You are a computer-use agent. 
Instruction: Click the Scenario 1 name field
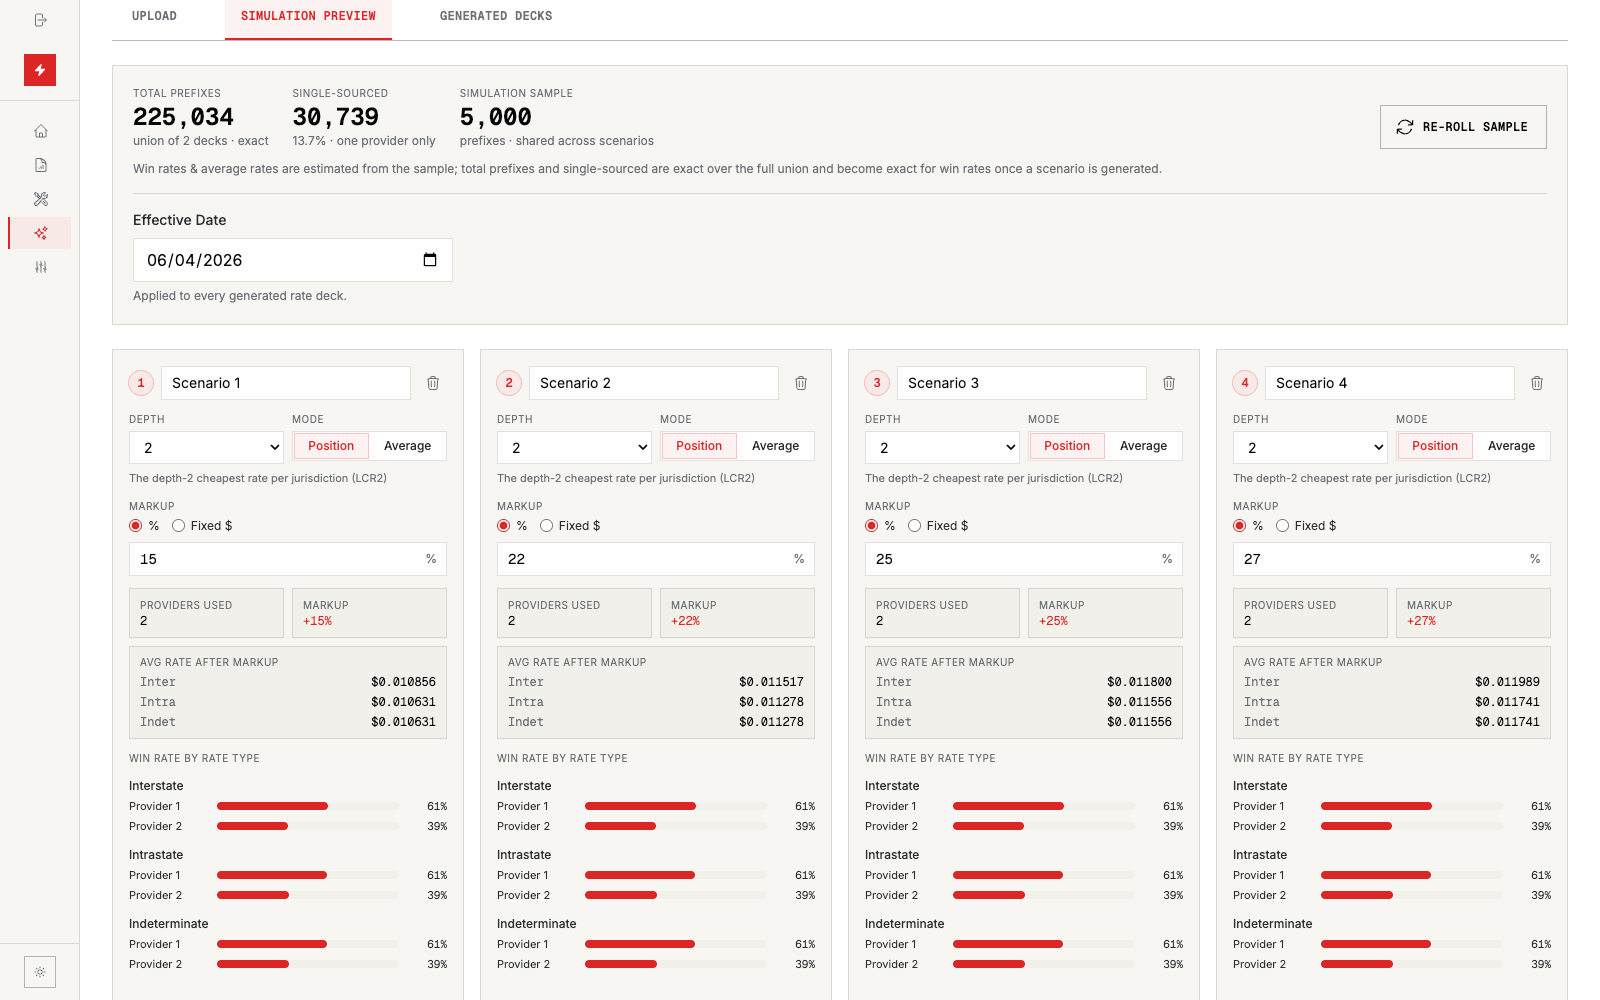[286, 383]
